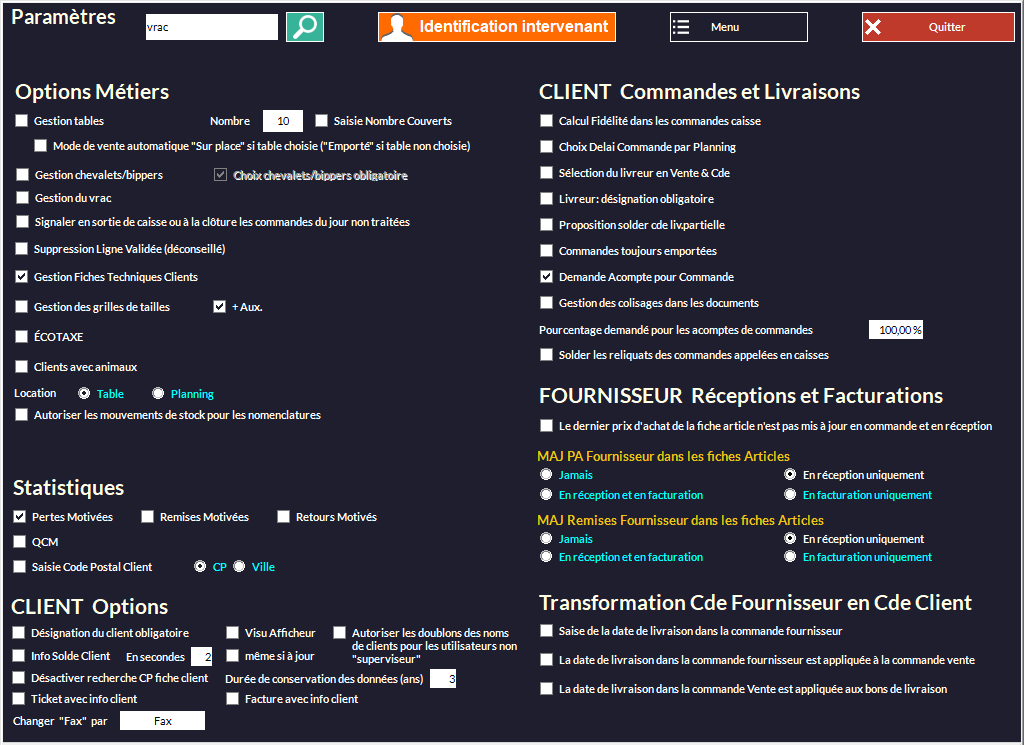Select the Ville radio button

[x=239, y=567]
